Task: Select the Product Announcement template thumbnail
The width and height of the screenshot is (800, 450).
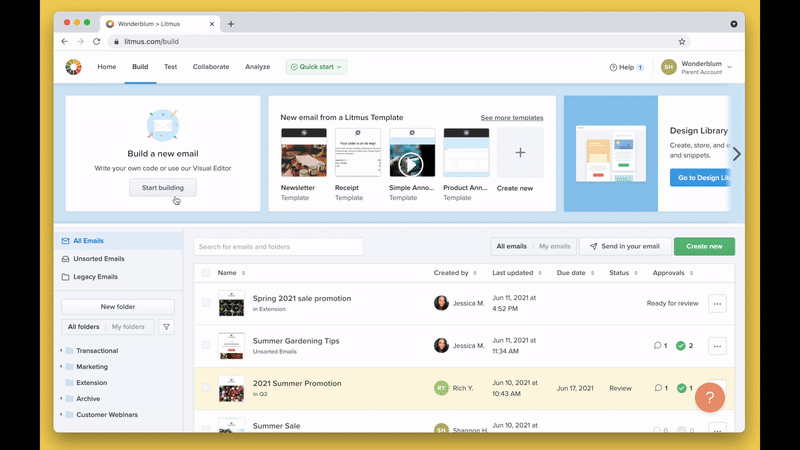Action: [466, 153]
